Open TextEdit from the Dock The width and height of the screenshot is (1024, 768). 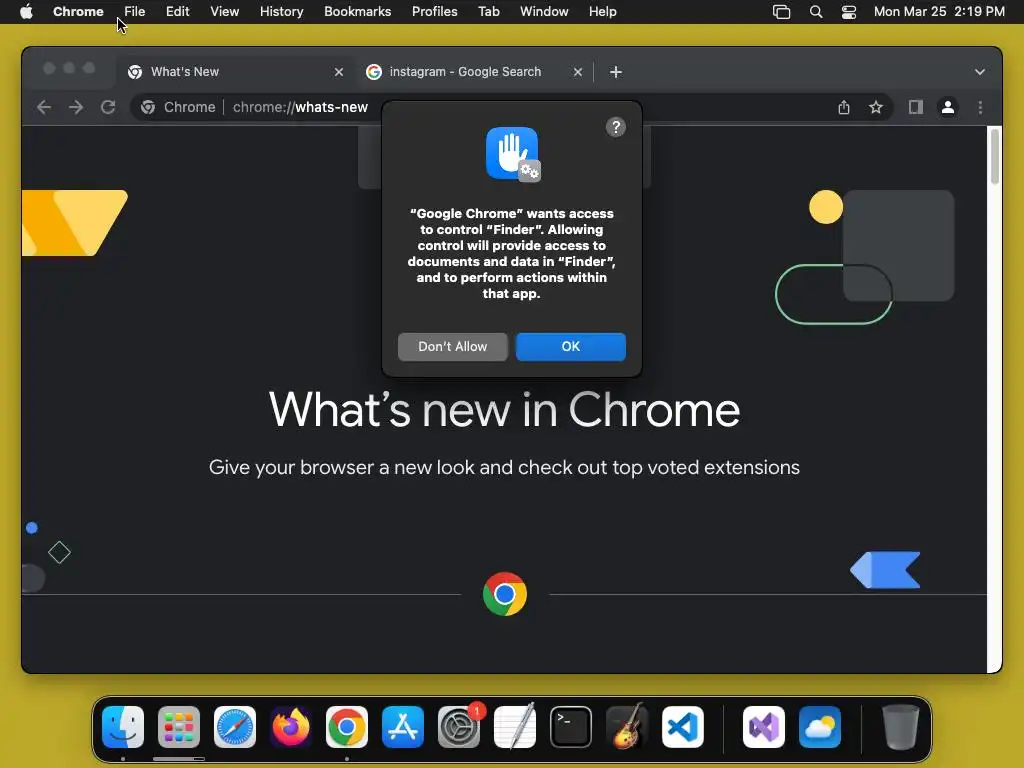[x=515, y=727]
